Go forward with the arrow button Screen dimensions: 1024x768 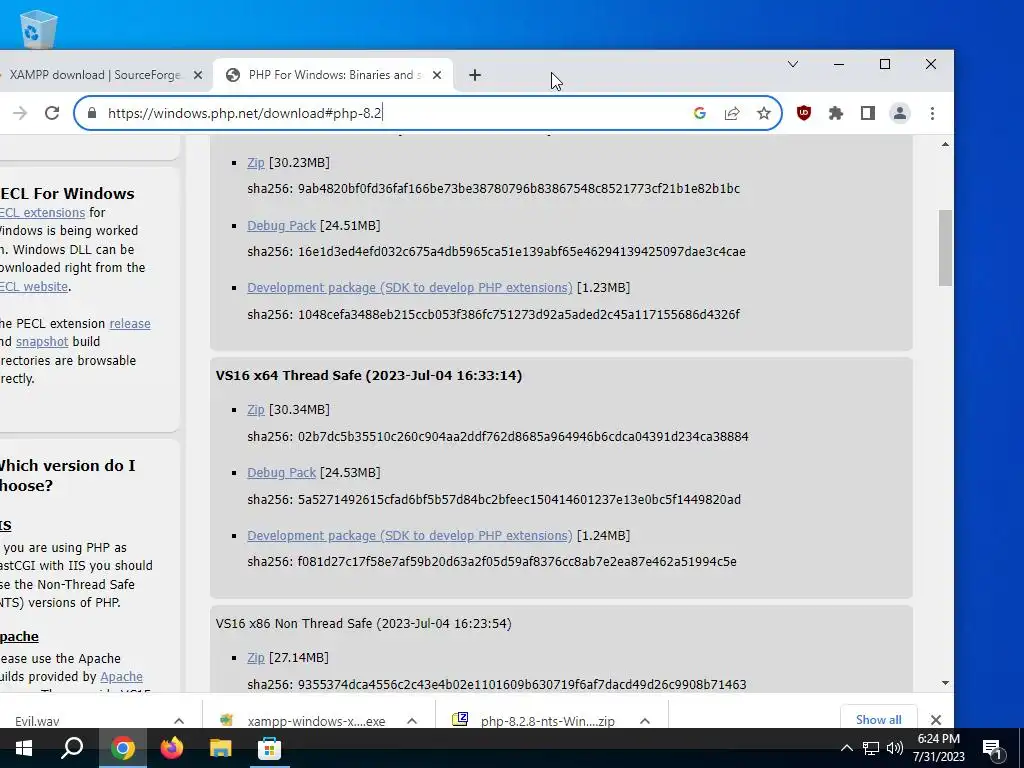coord(20,113)
